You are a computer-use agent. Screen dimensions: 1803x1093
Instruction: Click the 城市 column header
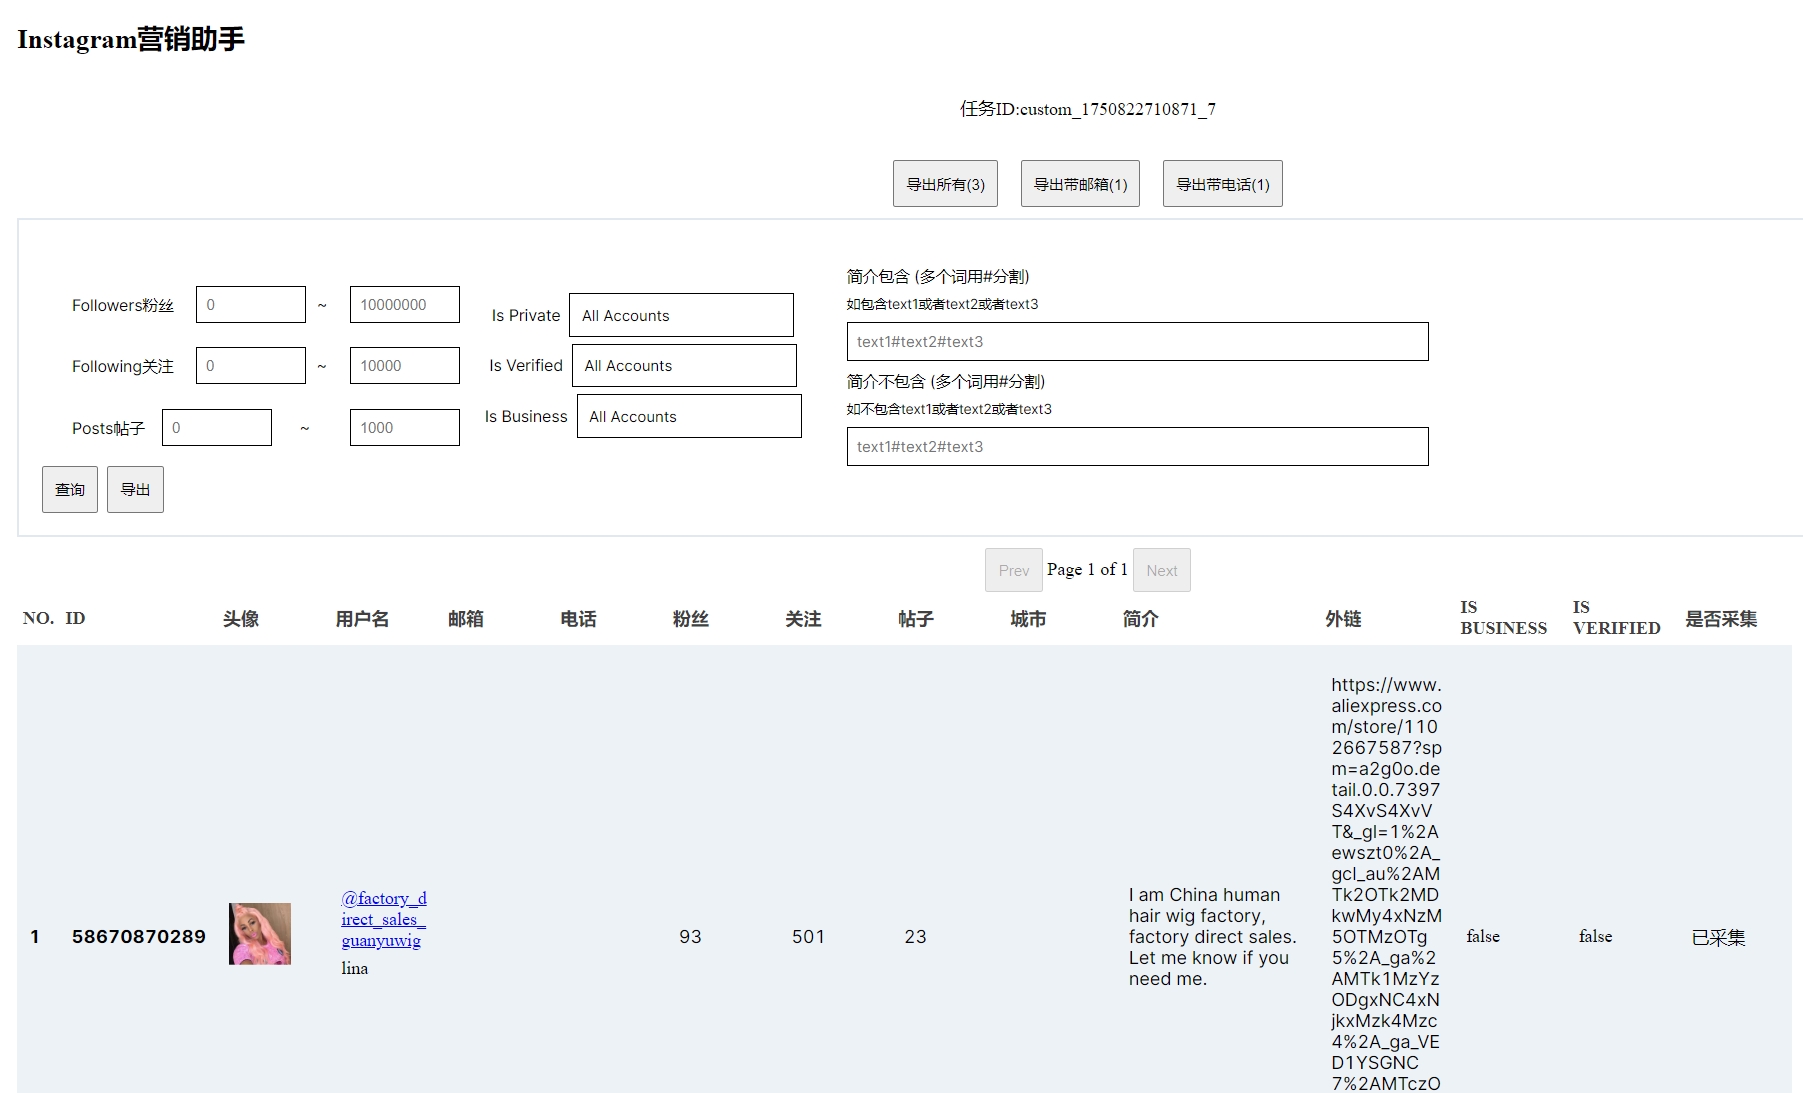pos(1028,619)
